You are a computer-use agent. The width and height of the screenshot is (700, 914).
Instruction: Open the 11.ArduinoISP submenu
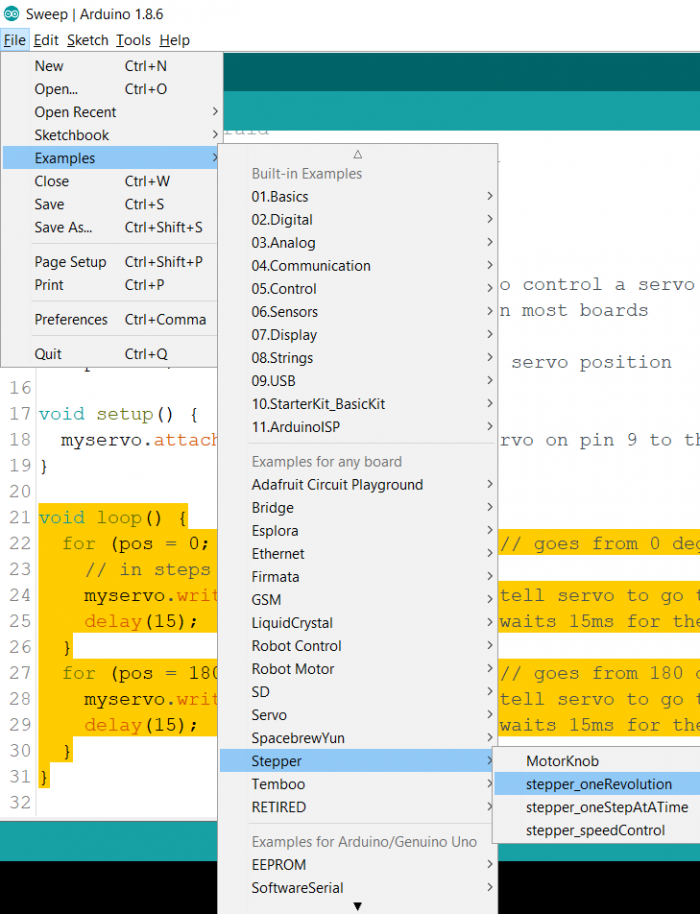358,427
